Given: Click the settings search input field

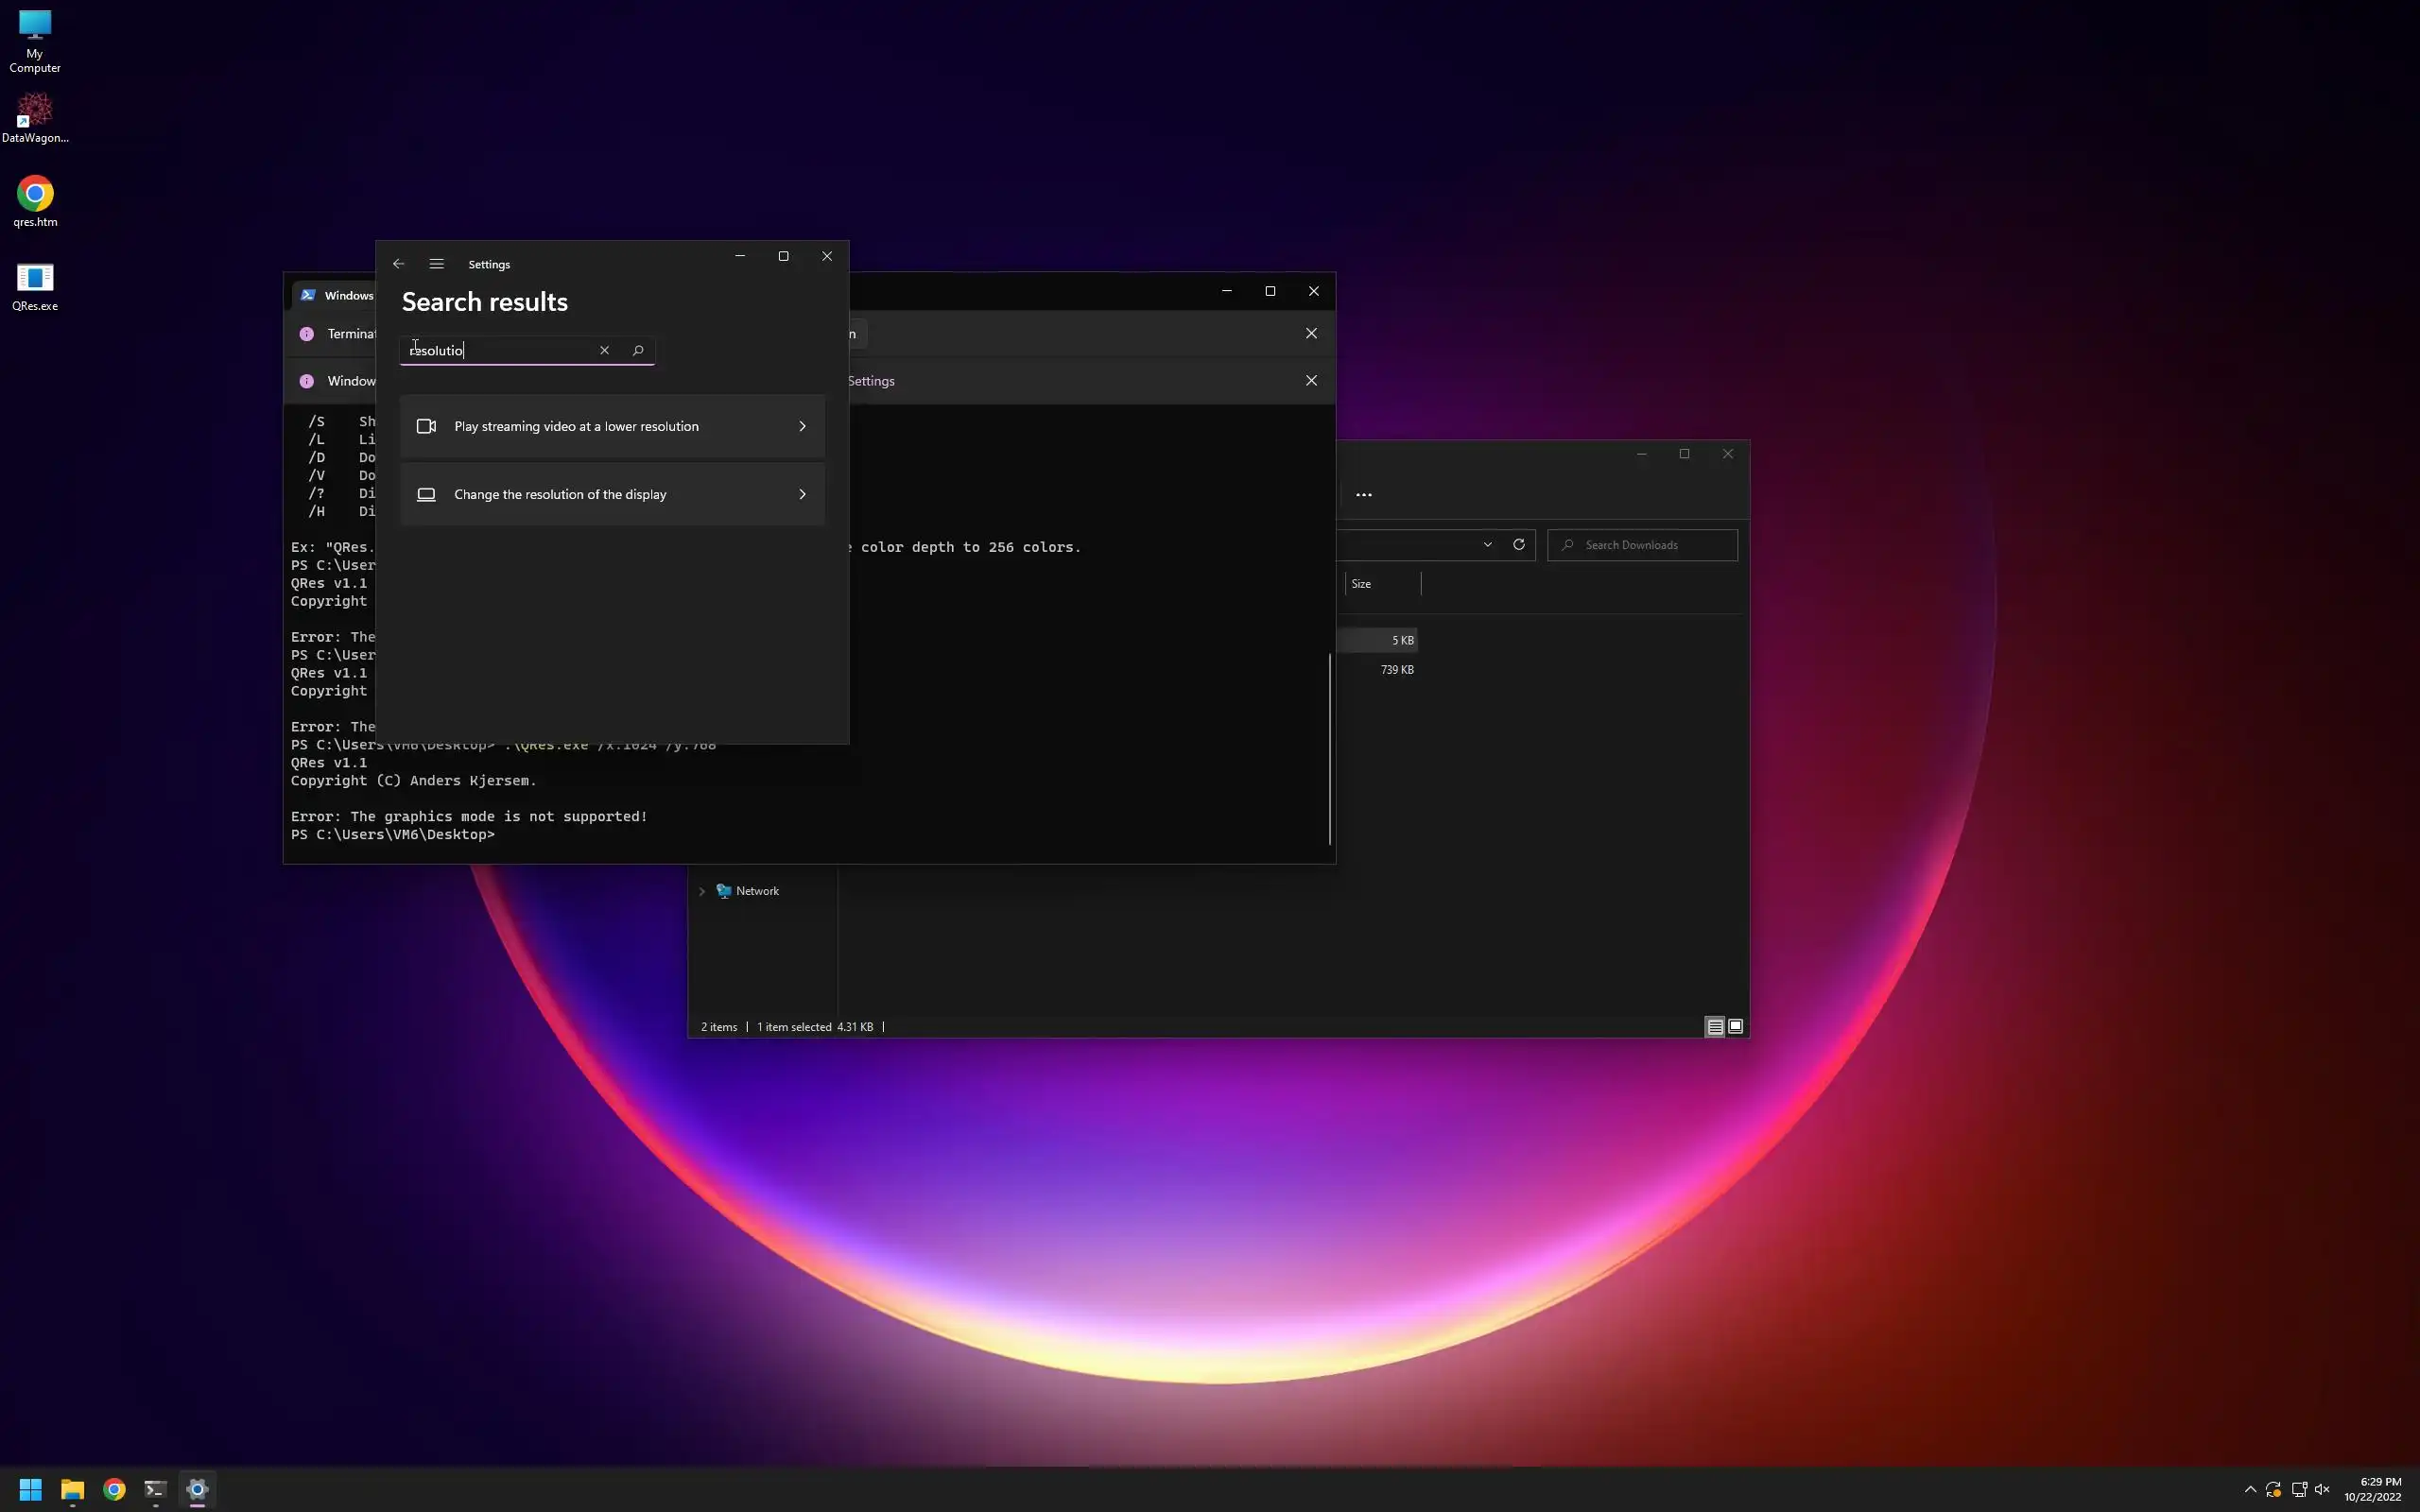Looking at the screenshot, I should click(x=500, y=350).
